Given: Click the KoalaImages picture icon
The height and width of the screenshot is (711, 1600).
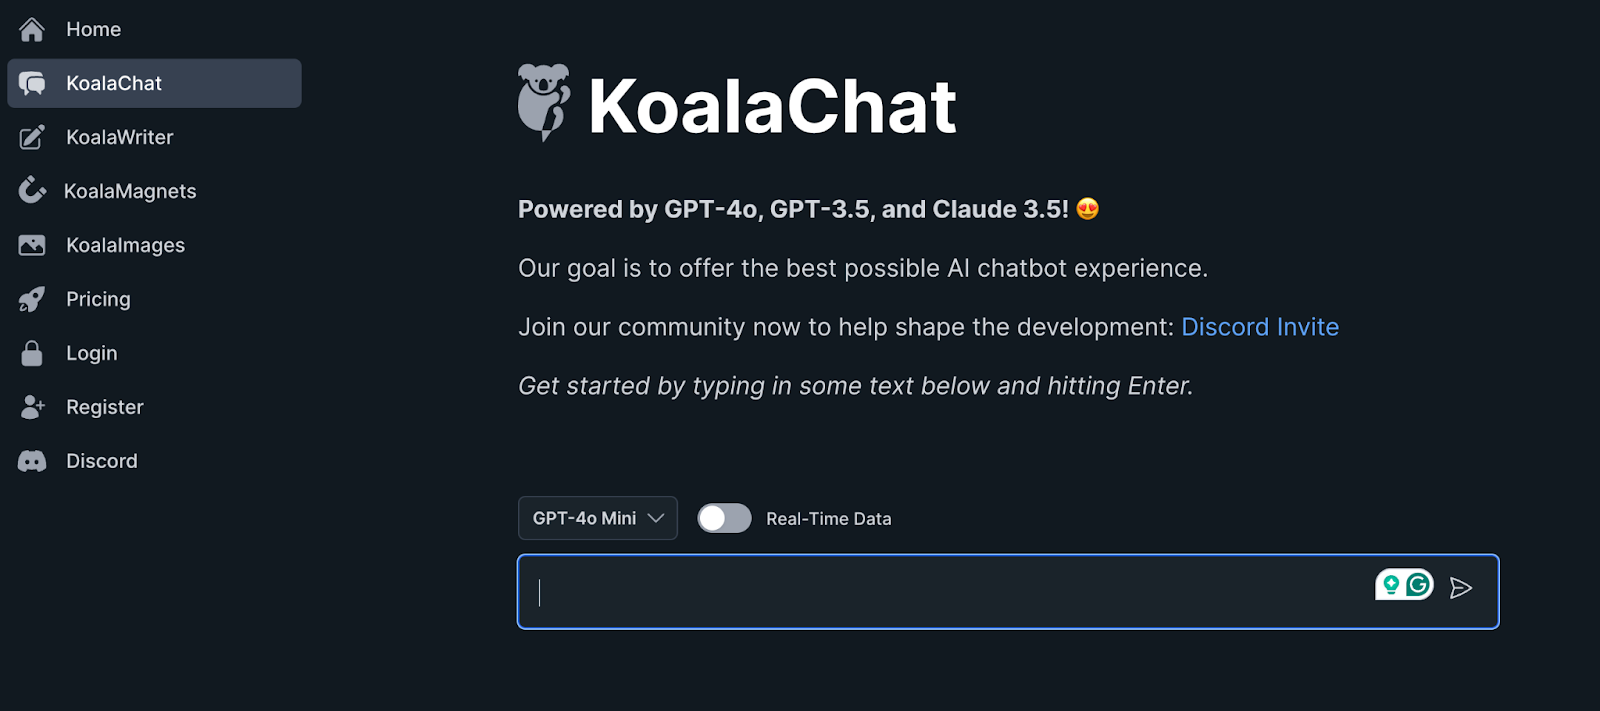Looking at the screenshot, I should point(32,245).
